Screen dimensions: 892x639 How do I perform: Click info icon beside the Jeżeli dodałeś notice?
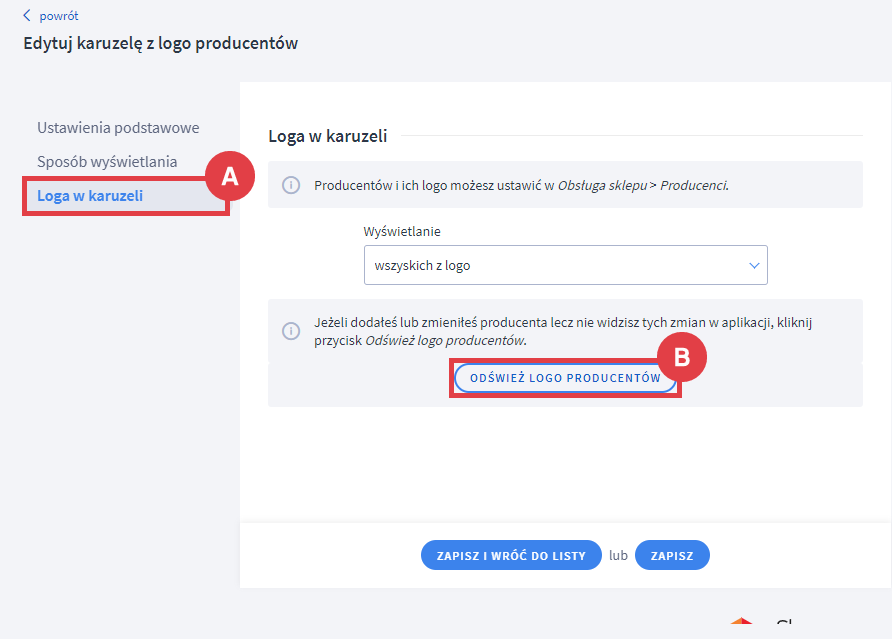click(291, 331)
